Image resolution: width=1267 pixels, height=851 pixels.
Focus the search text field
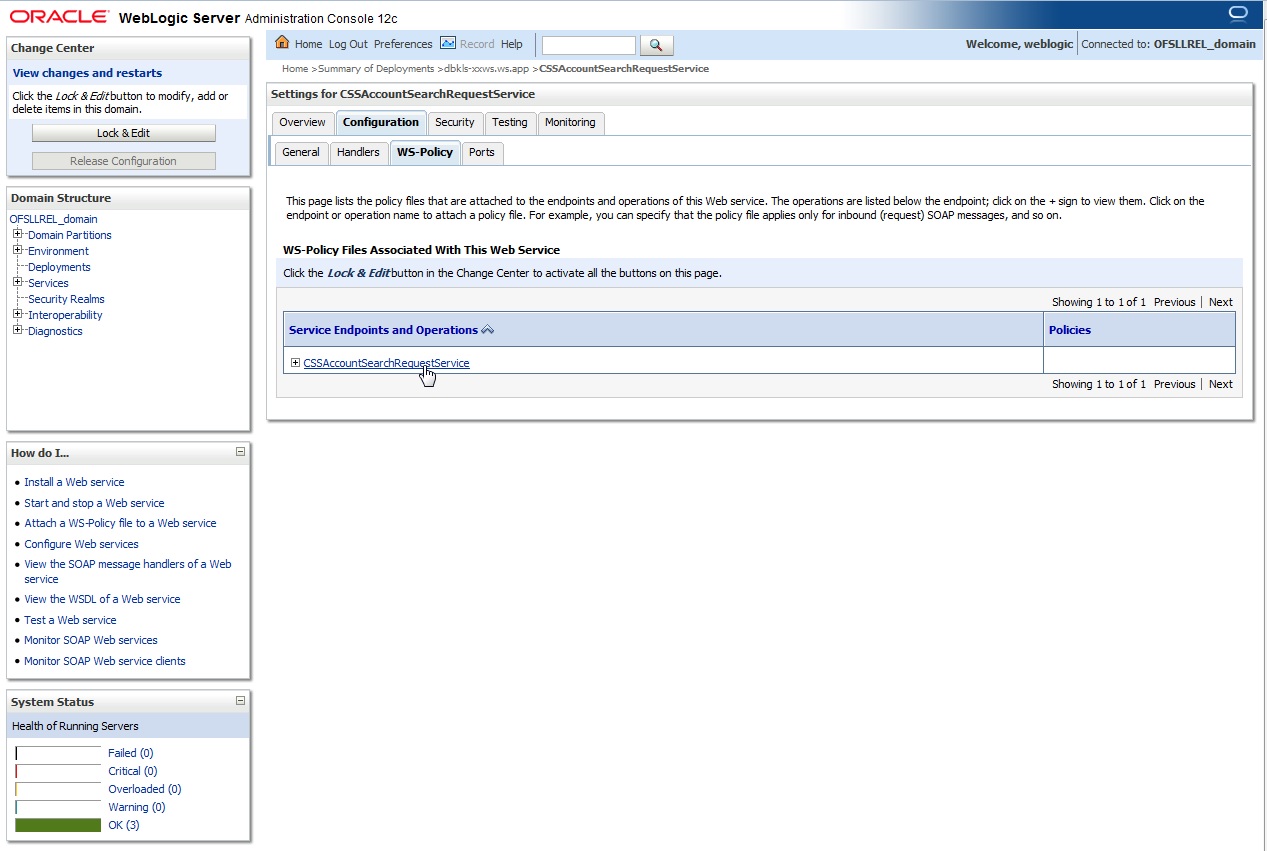pyautogui.click(x=588, y=45)
